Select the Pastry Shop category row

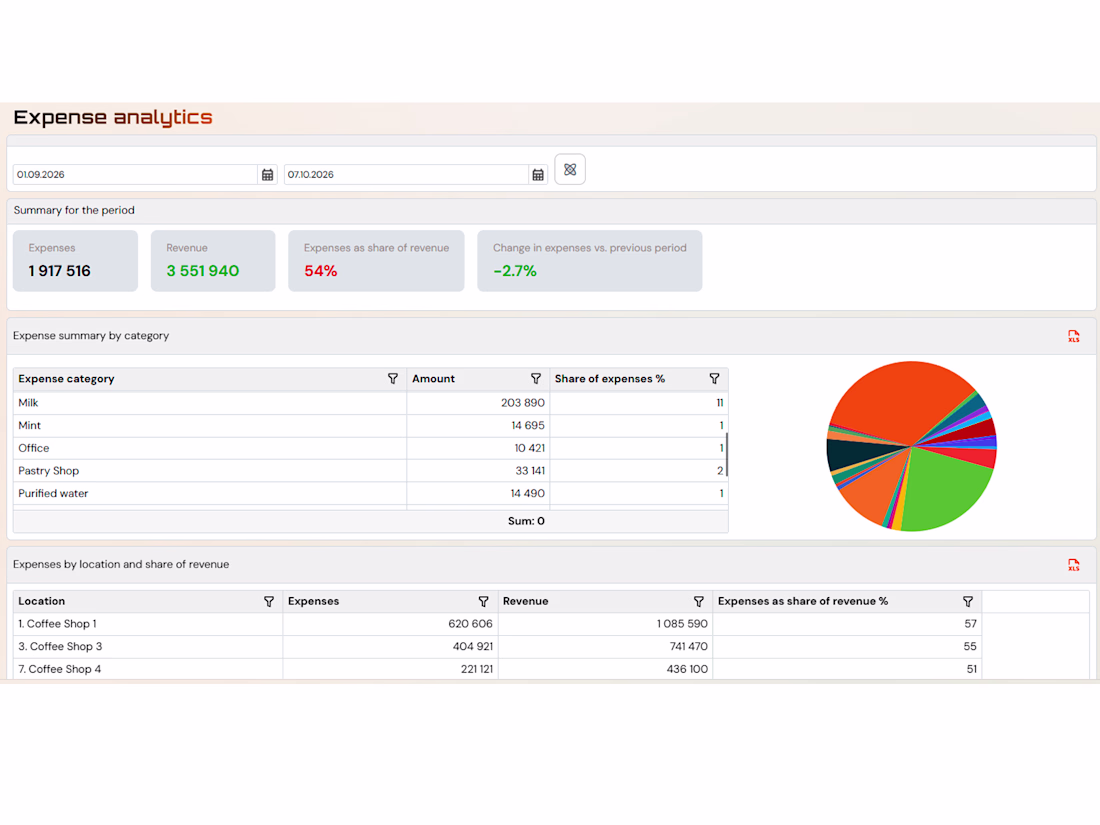[370, 471]
